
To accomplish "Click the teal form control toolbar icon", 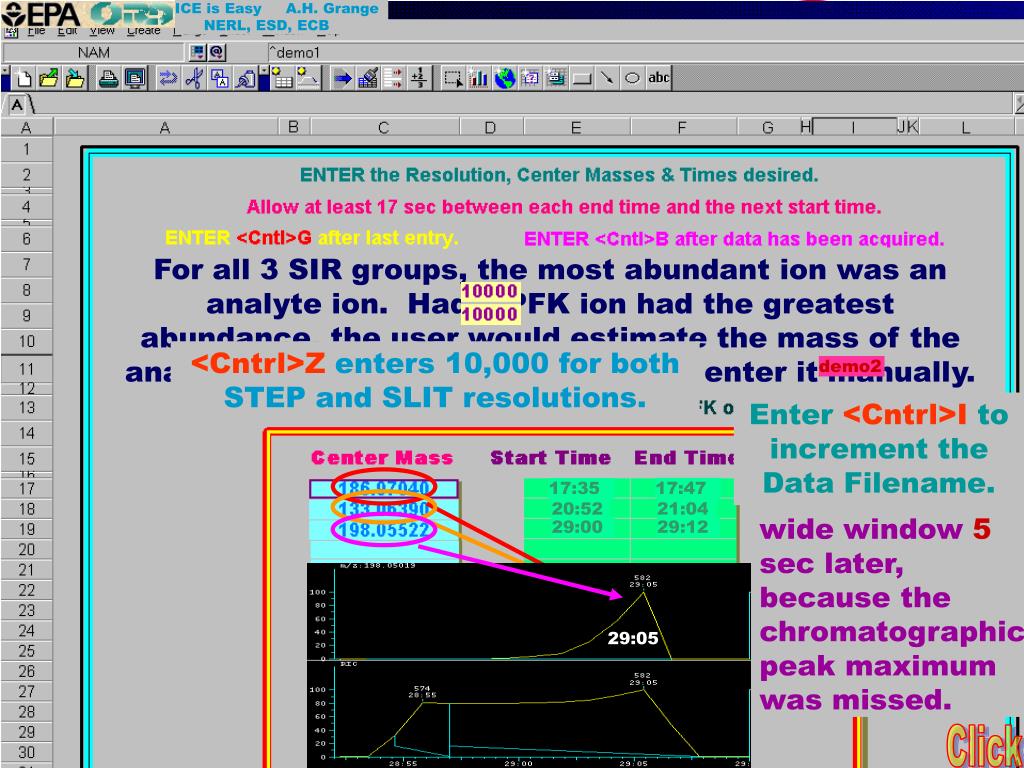I will (555, 79).
